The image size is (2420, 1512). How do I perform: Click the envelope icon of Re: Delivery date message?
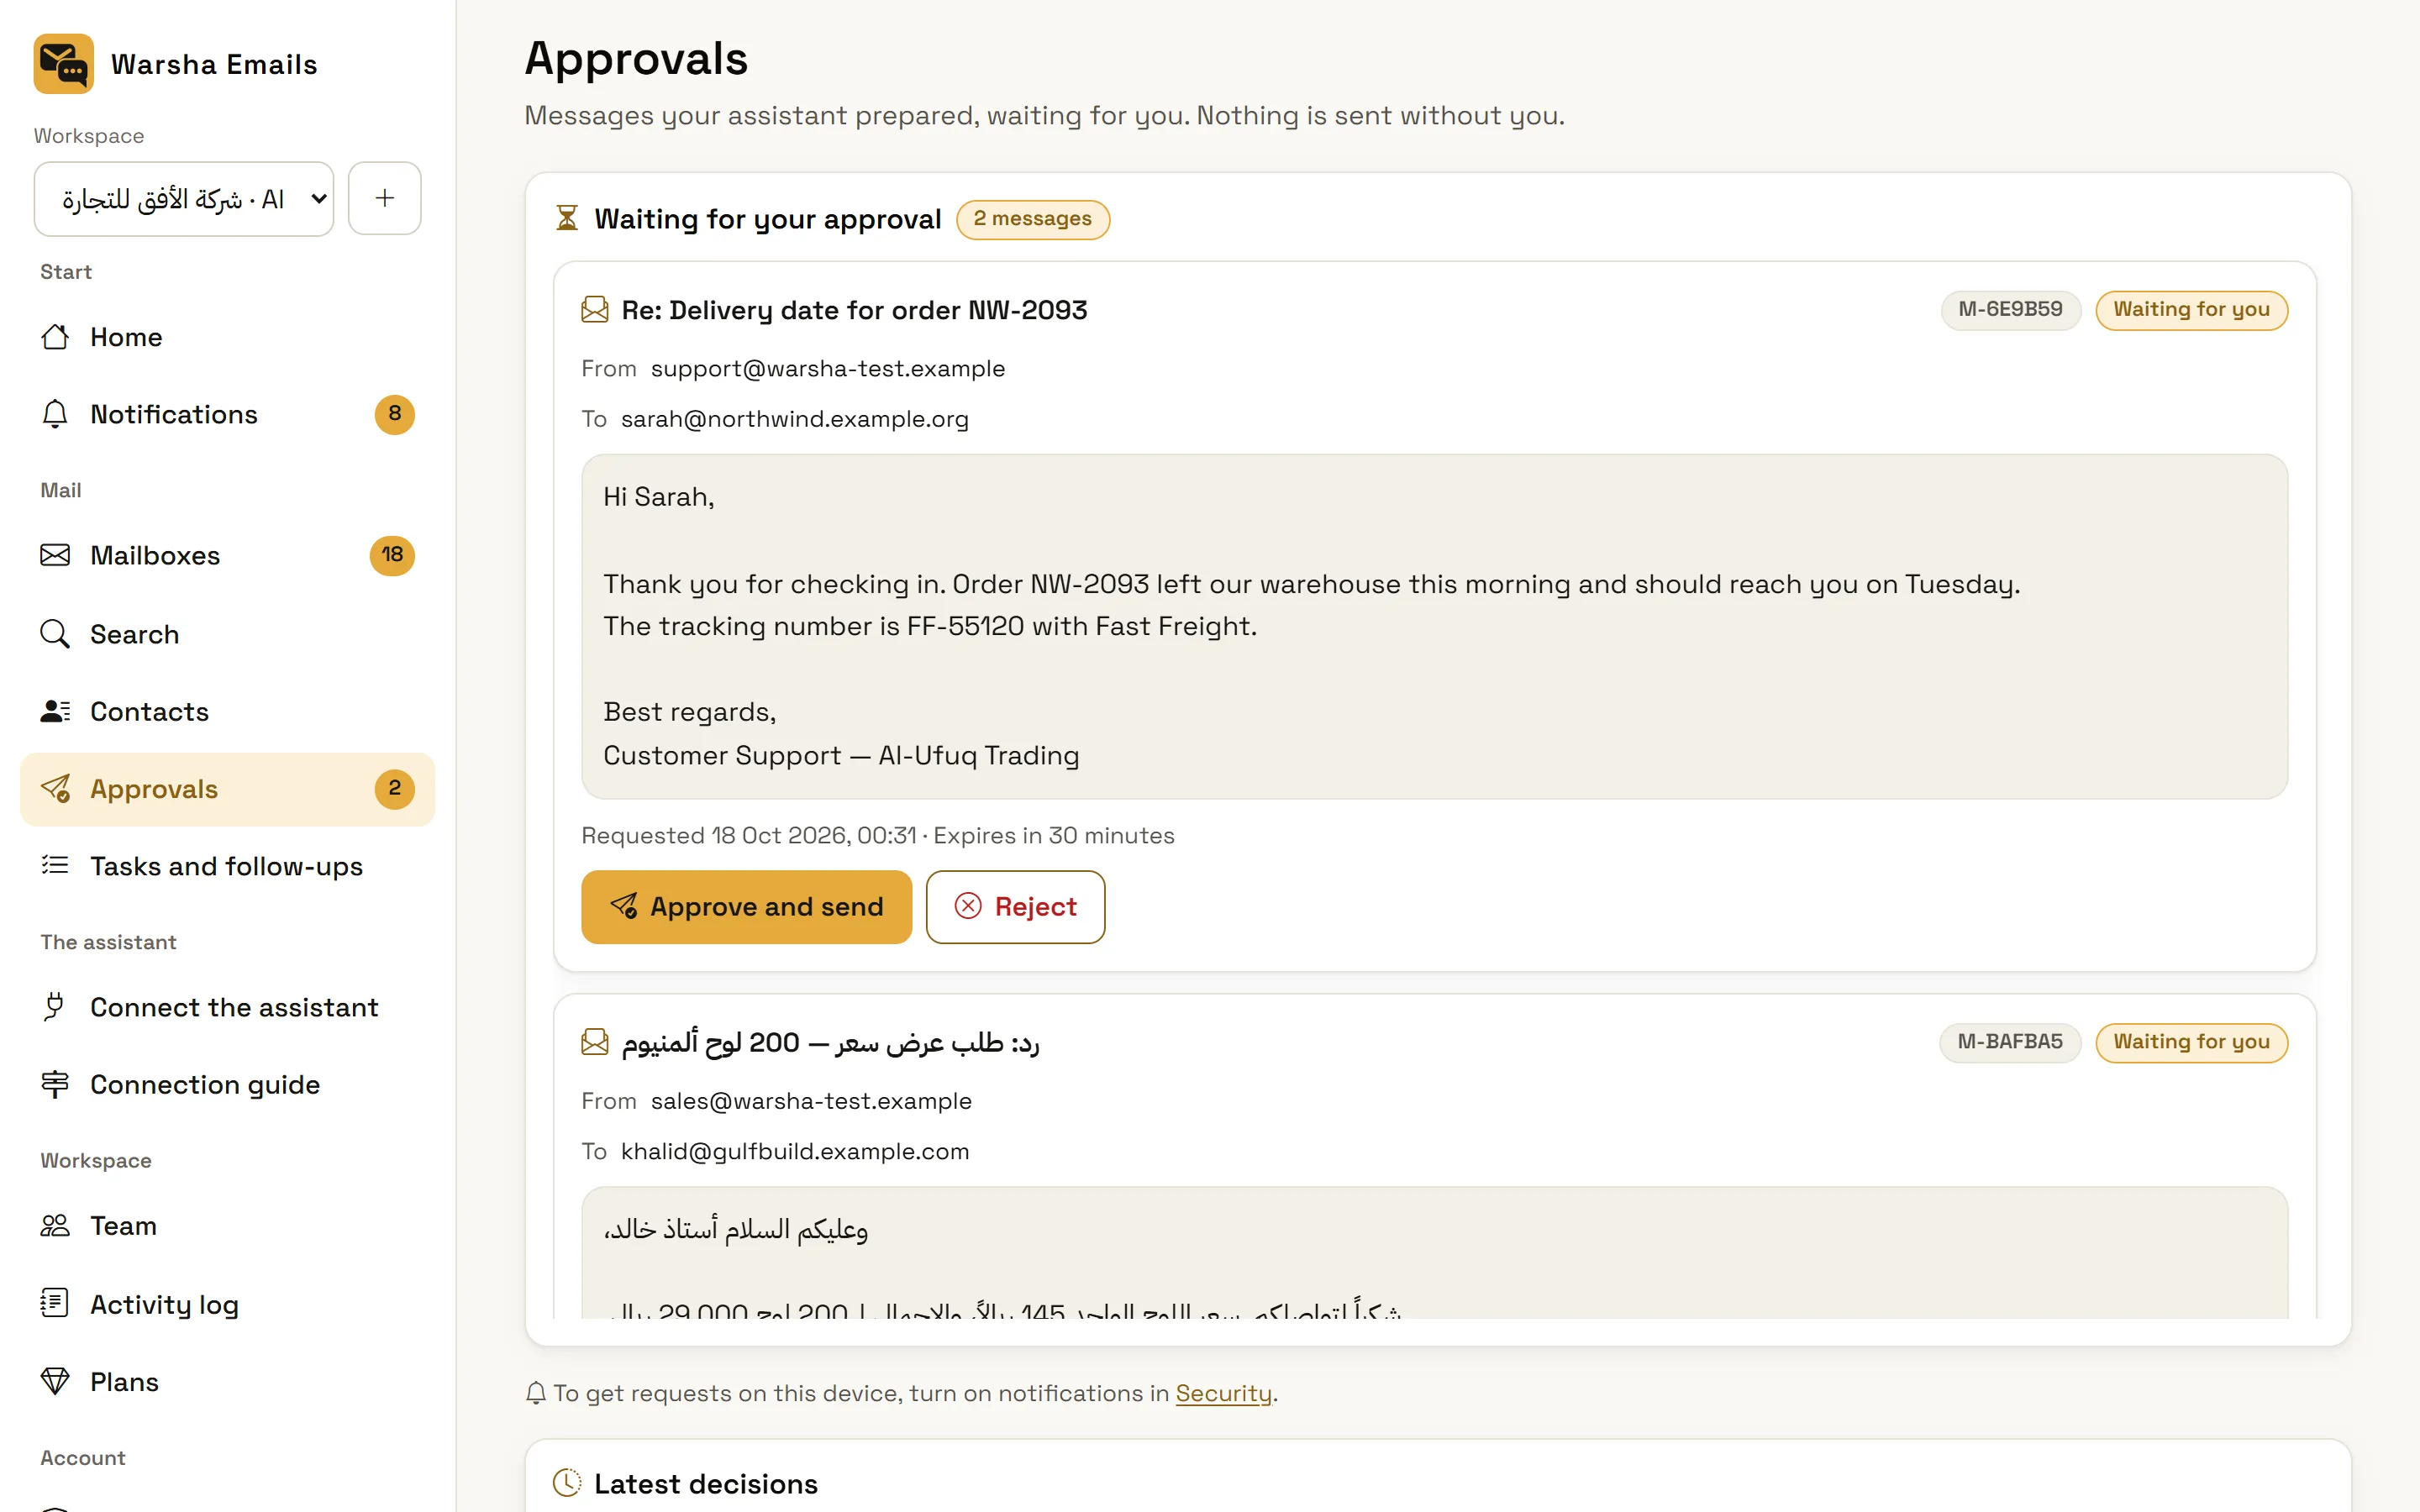click(595, 310)
